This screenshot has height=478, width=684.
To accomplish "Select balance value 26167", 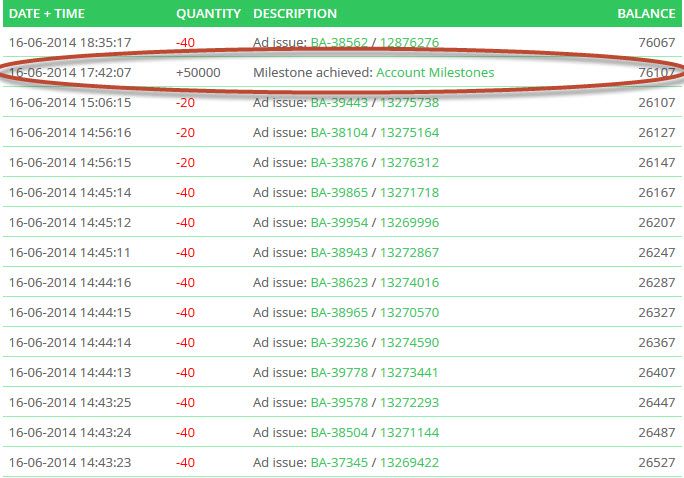I will coord(657,193).
